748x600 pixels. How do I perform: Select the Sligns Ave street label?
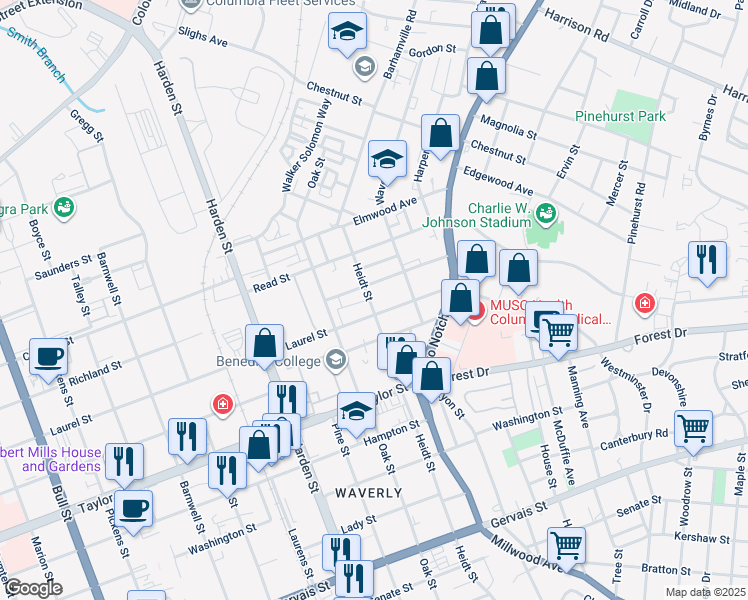pyautogui.click(x=203, y=37)
